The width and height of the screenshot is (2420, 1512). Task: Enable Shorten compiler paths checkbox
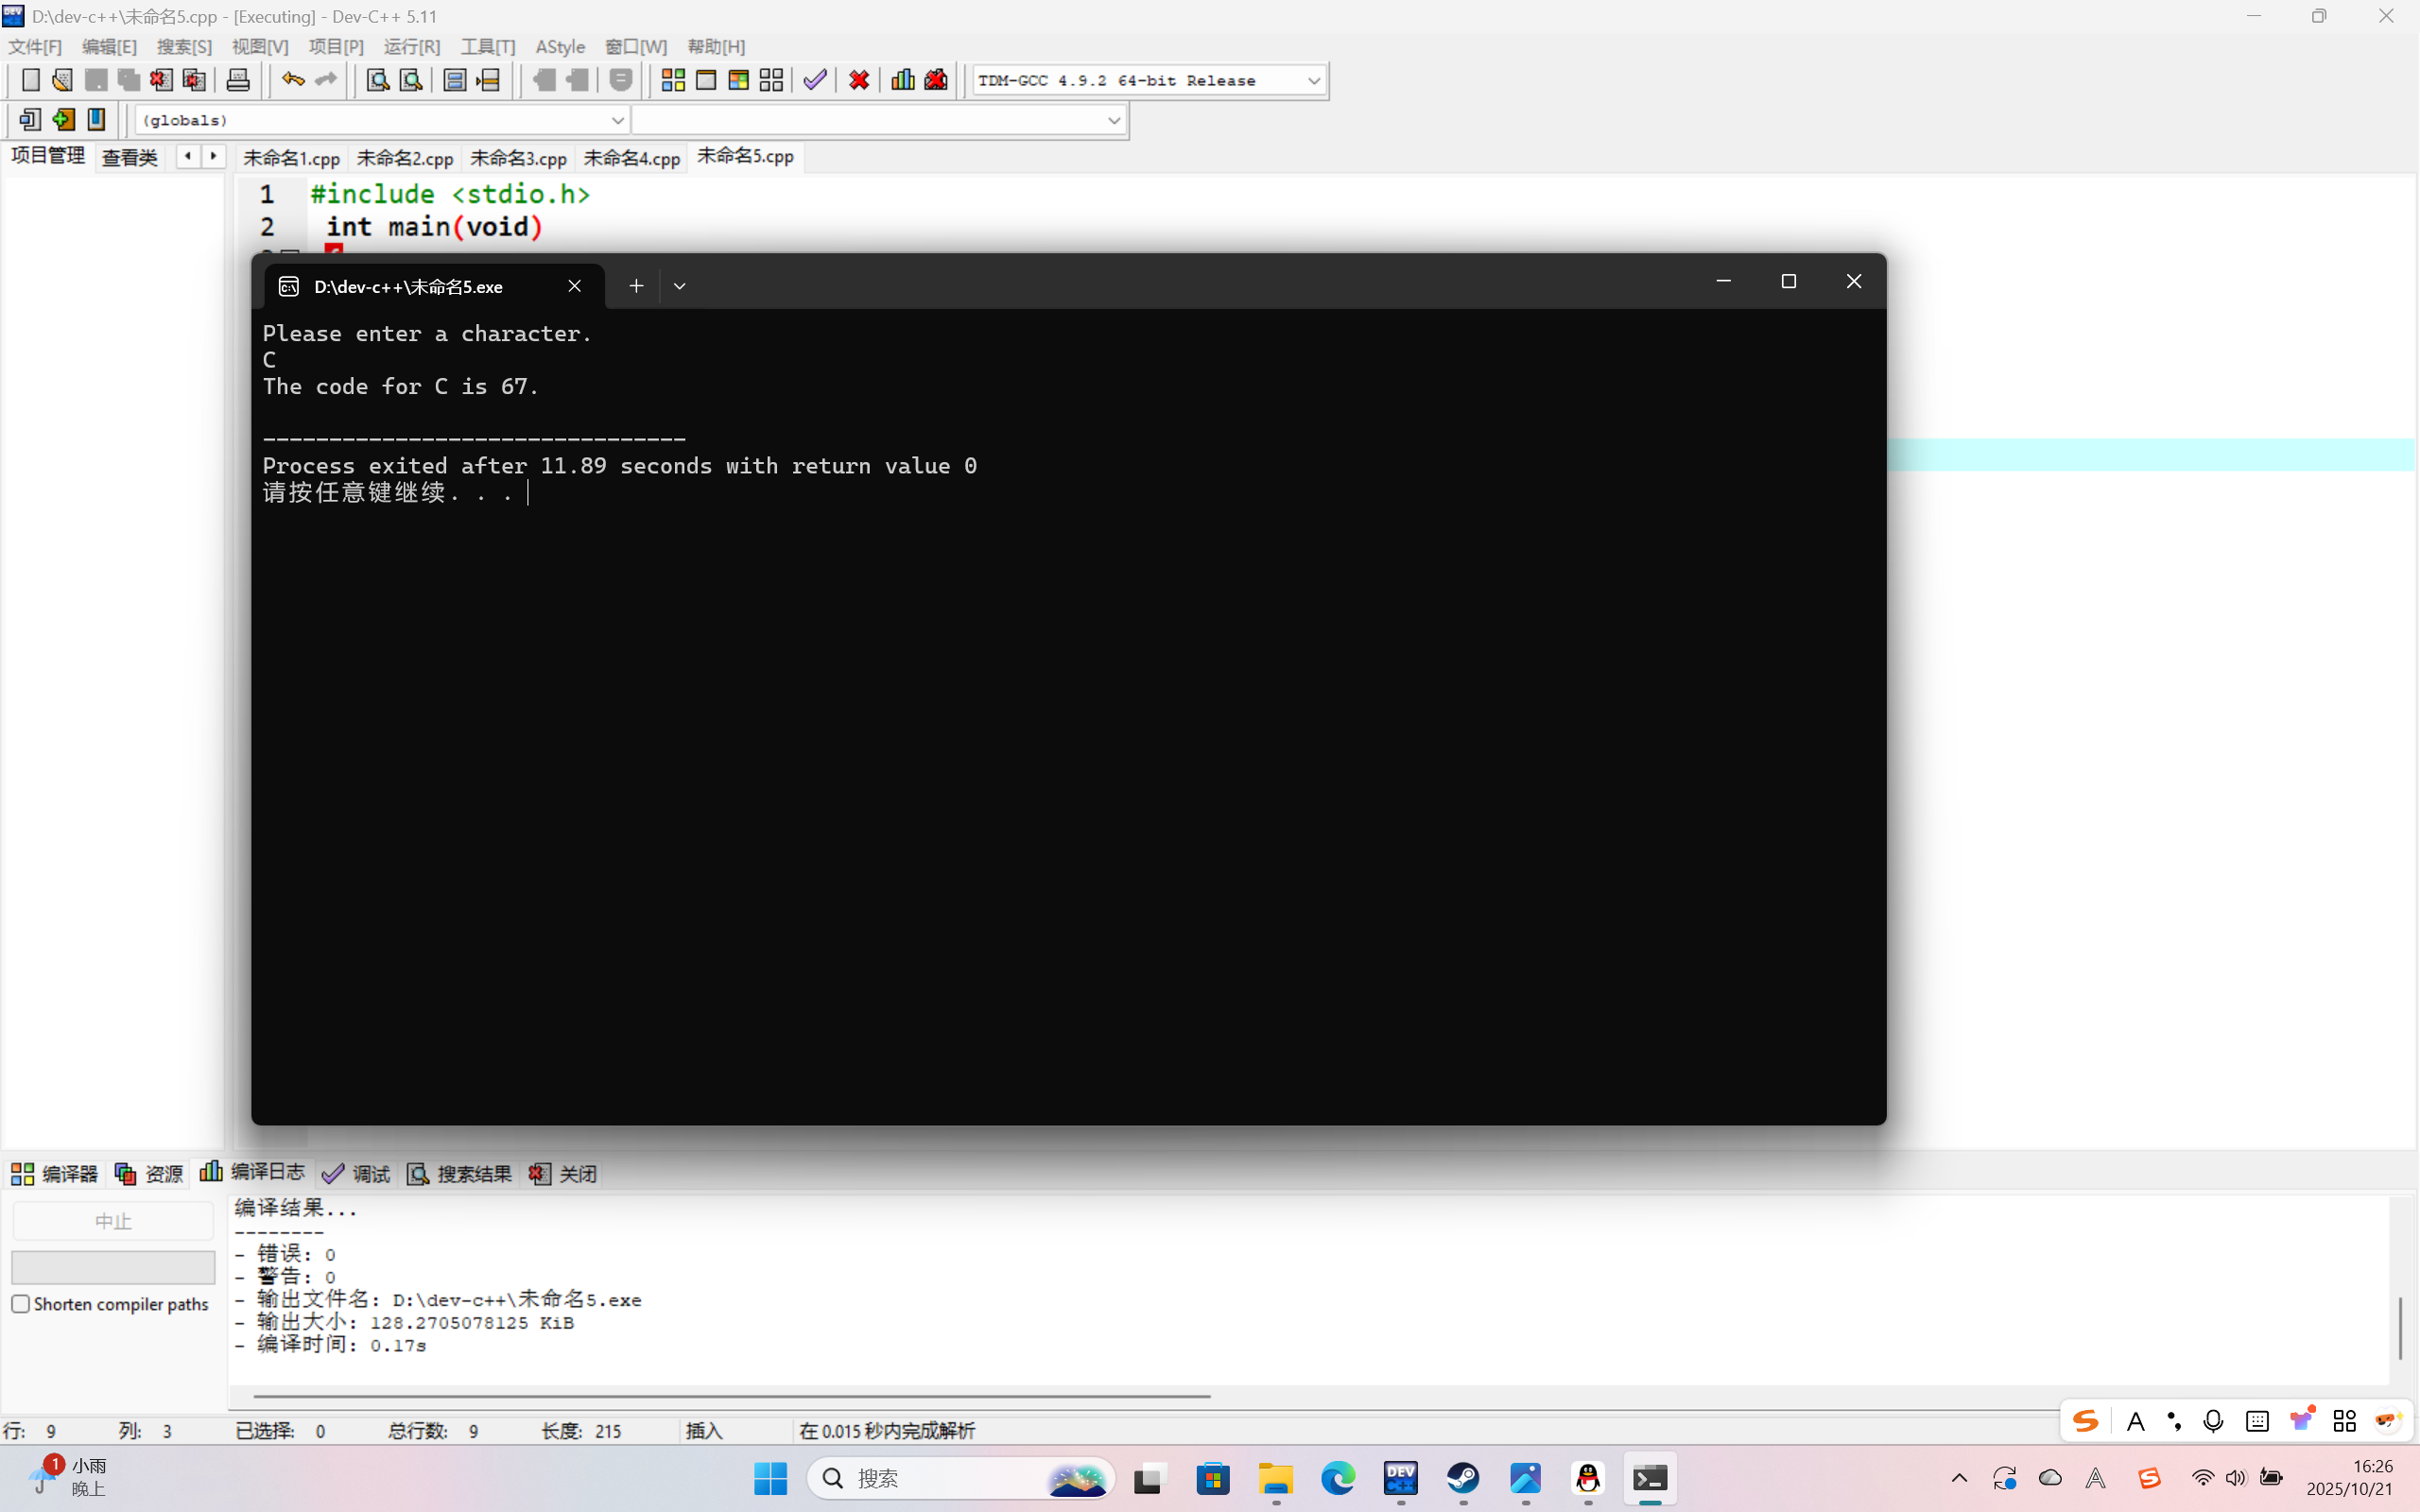21,1304
